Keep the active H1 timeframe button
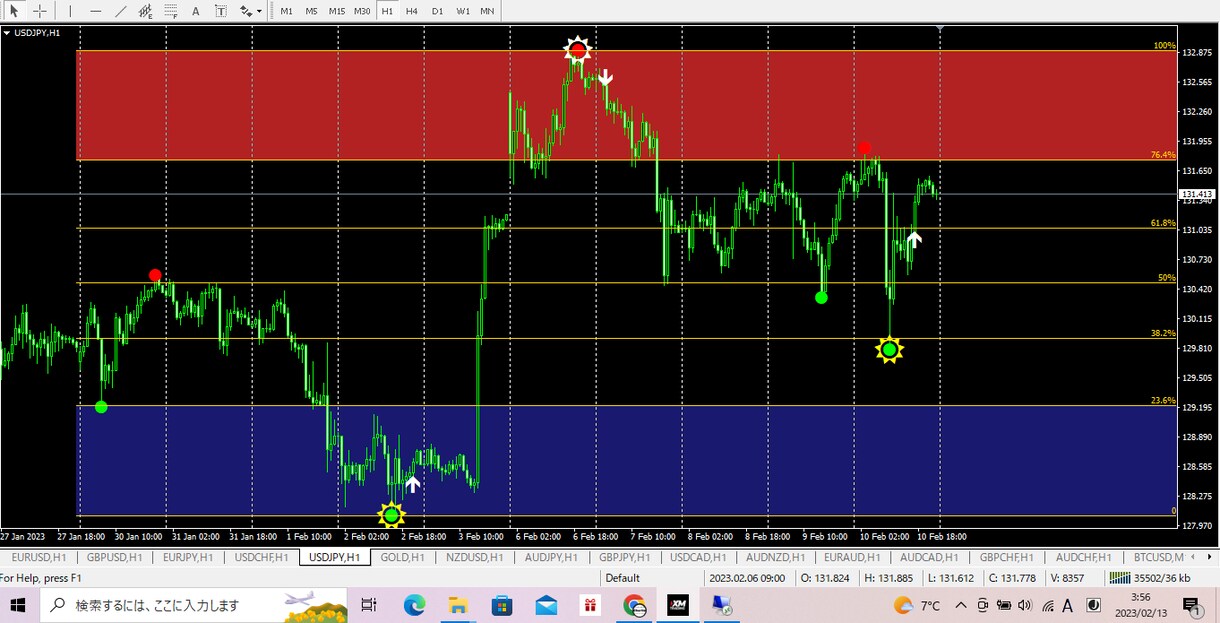1220x623 pixels. pyautogui.click(x=387, y=11)
